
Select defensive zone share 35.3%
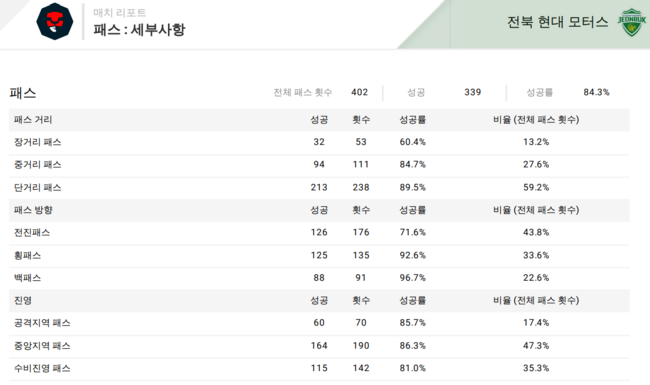click(x=536, y=368)
